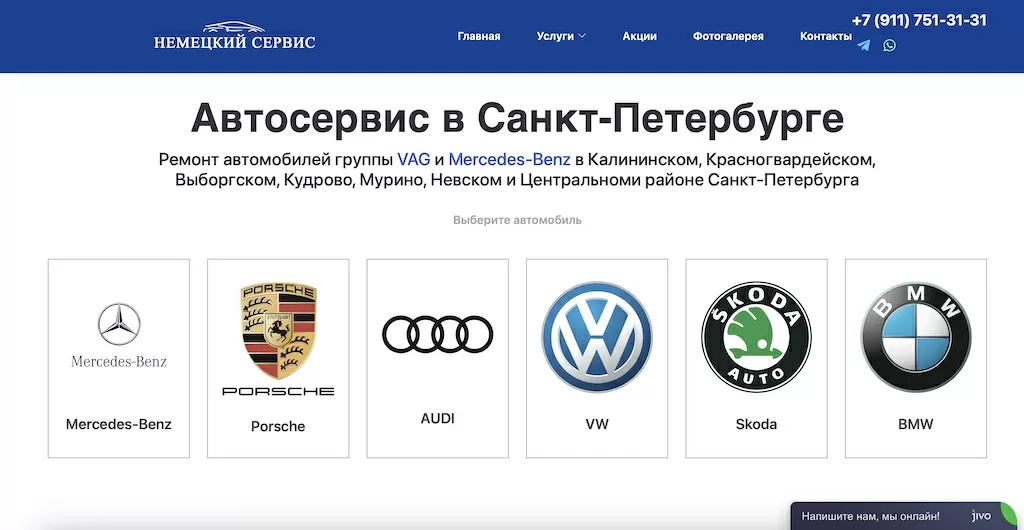Open the Контакты page

pos(825,36)
